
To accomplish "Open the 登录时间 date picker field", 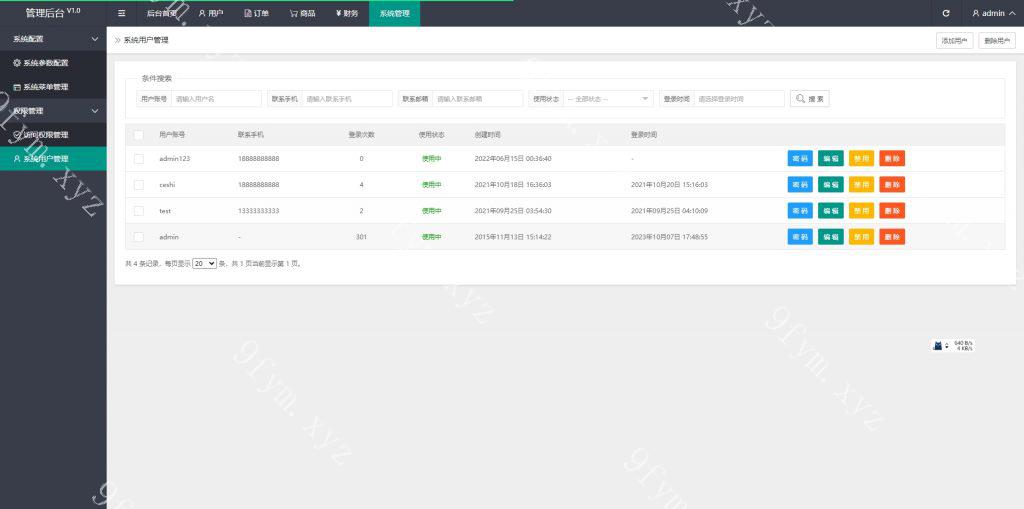I will pos(739,99).
